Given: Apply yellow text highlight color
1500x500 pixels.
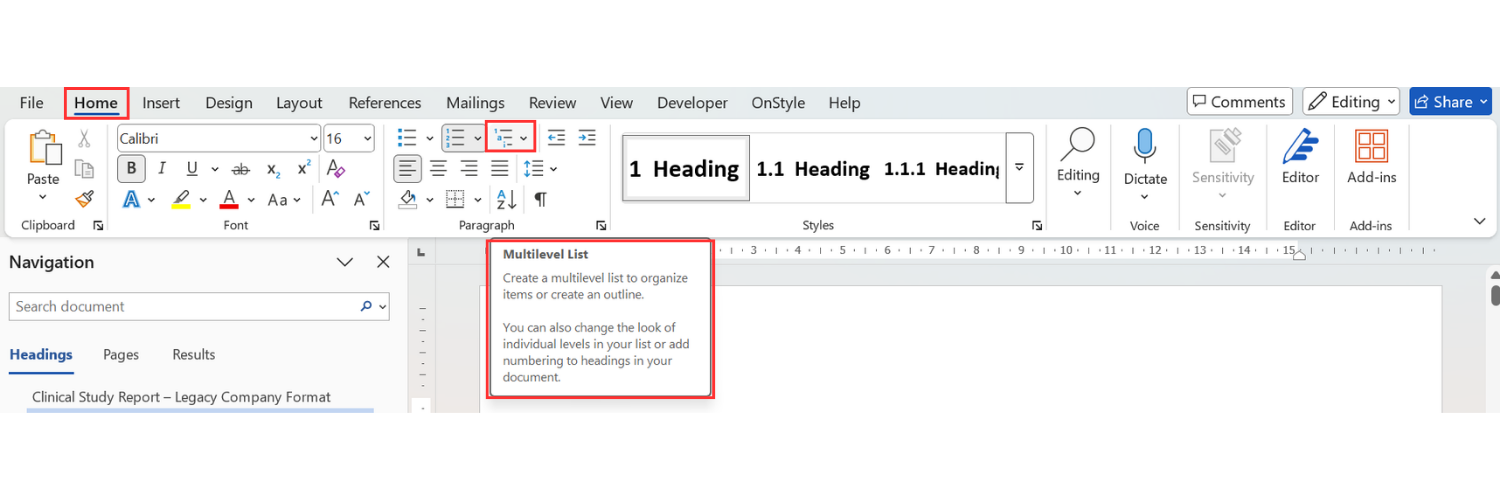Looking at the screenshot, I should click(x=180, y=199).
